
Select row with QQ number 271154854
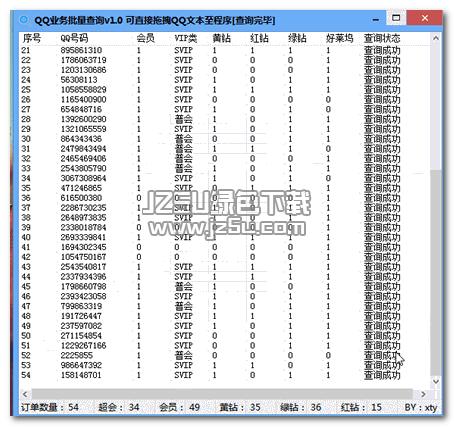point(211,336)
